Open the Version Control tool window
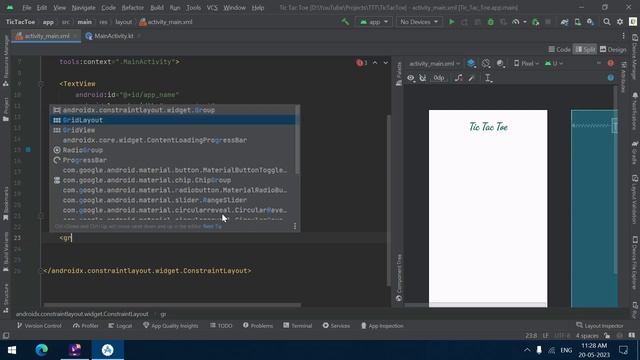Image resolution: width=640 pixels, height=360 pixels. pyautogui.click(x=39, y=326)
